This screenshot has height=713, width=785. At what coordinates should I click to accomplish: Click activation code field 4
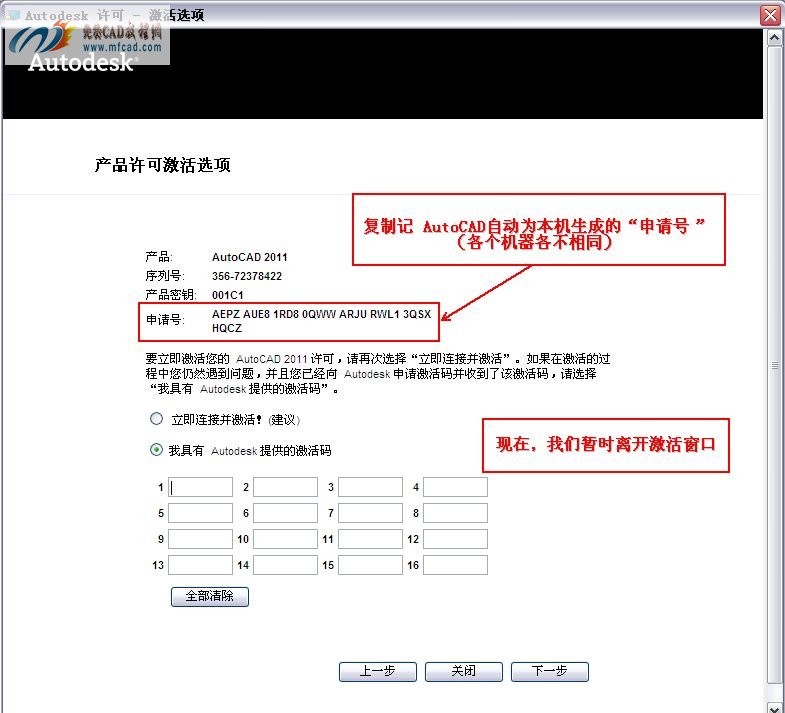[x=456, y=487]
